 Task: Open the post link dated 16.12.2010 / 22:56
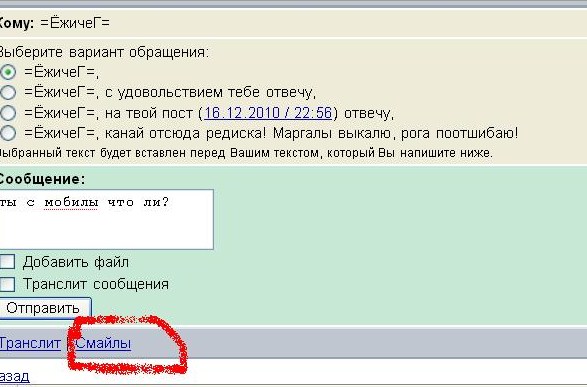pyautogui.click(x=268, y=113)
